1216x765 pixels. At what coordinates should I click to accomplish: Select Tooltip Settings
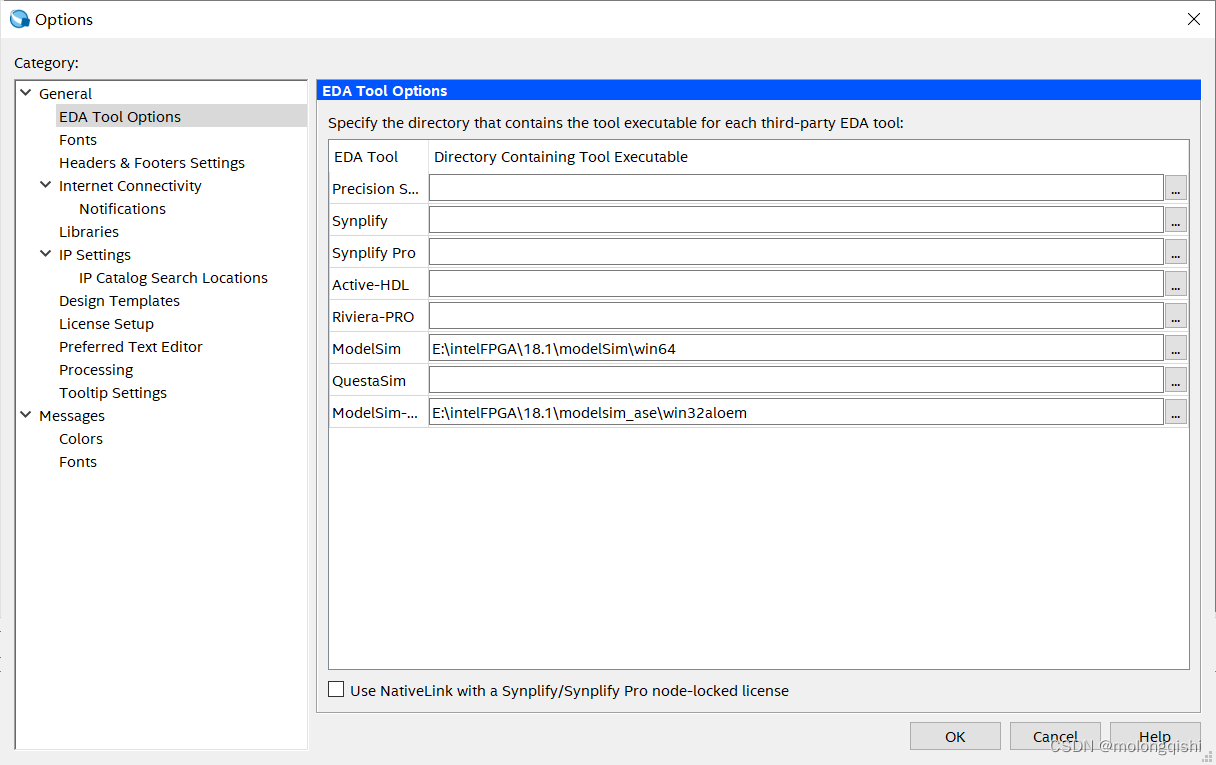coord(113,392)
